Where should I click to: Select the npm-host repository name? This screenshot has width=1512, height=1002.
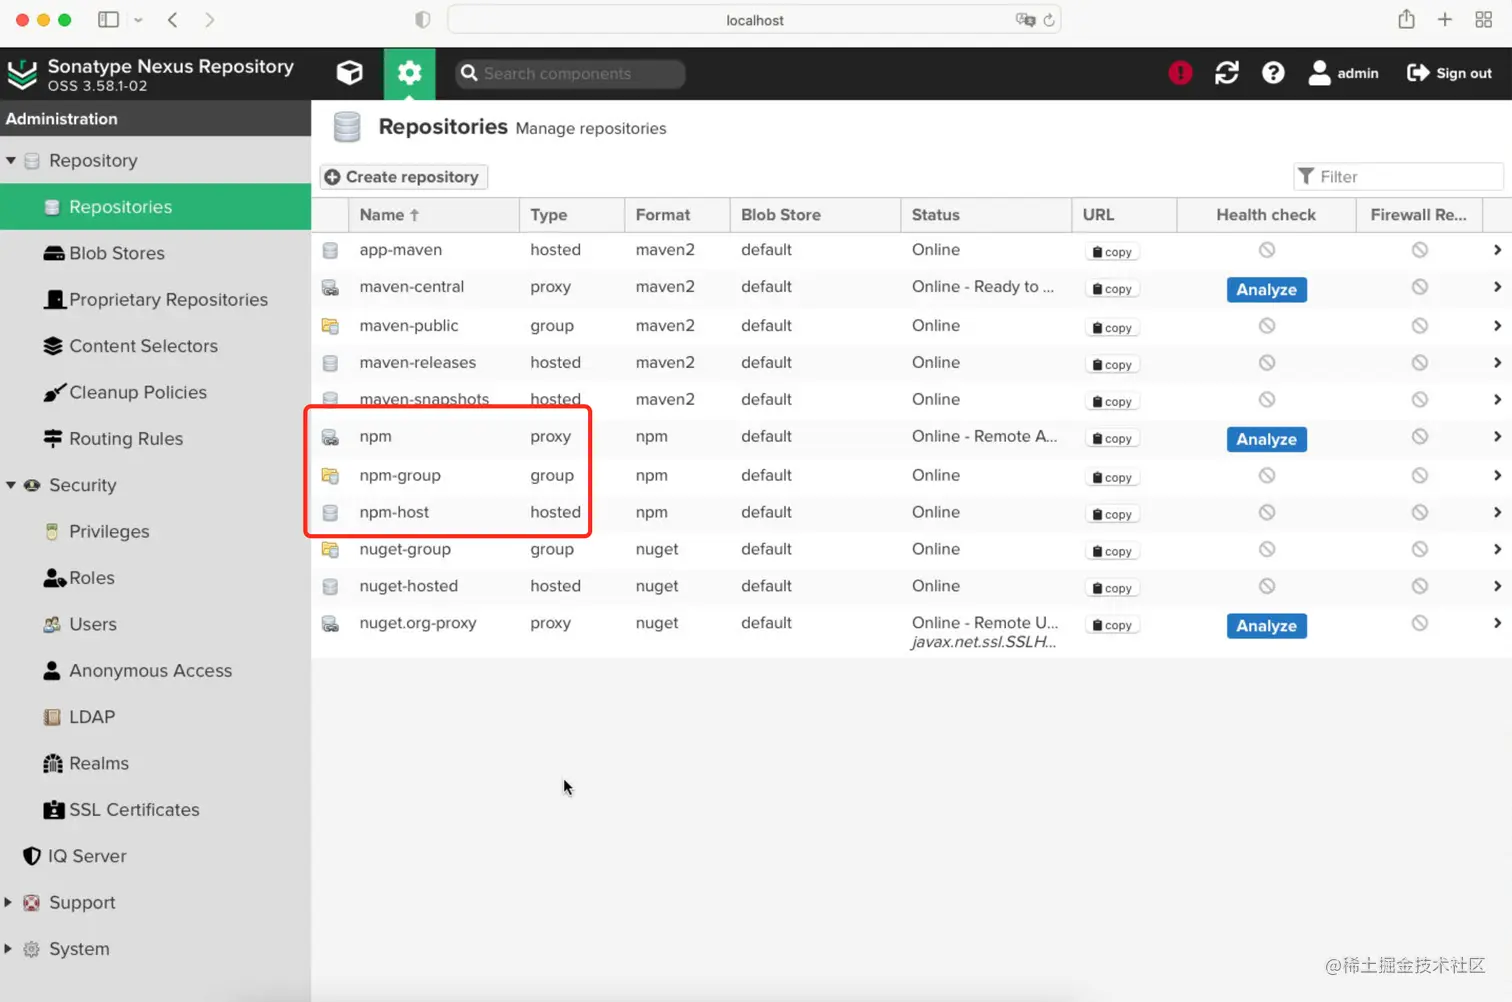tap(394, 512)
